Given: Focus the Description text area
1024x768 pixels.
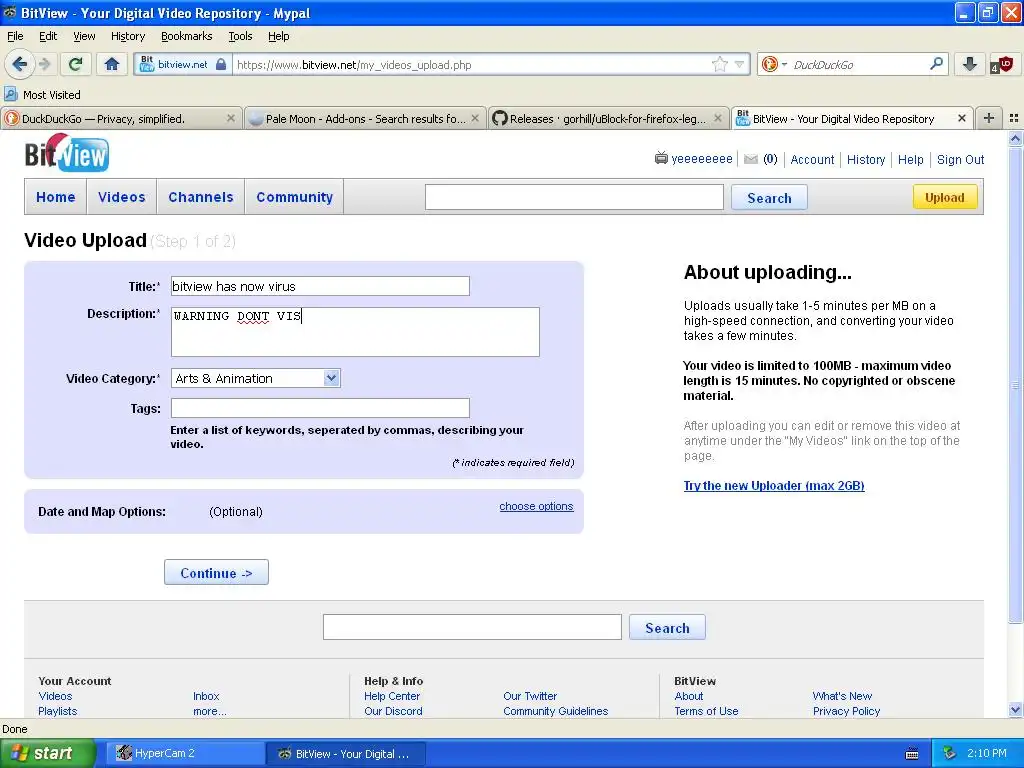Looking at the screenshot, I should tap(355, 332).
